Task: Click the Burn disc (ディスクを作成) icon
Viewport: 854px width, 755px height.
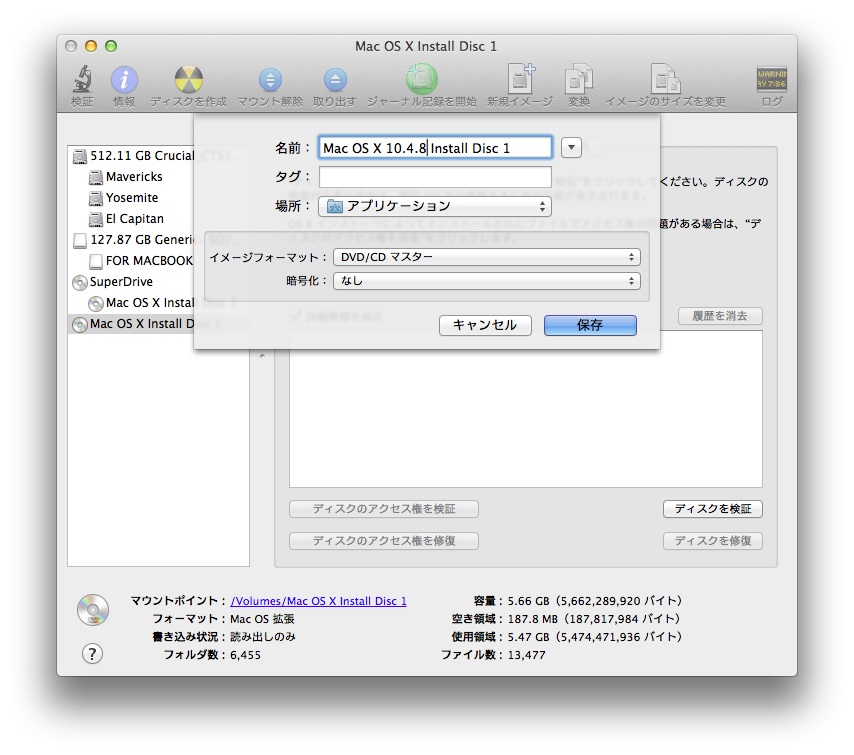Action: (x=188, y=80)
